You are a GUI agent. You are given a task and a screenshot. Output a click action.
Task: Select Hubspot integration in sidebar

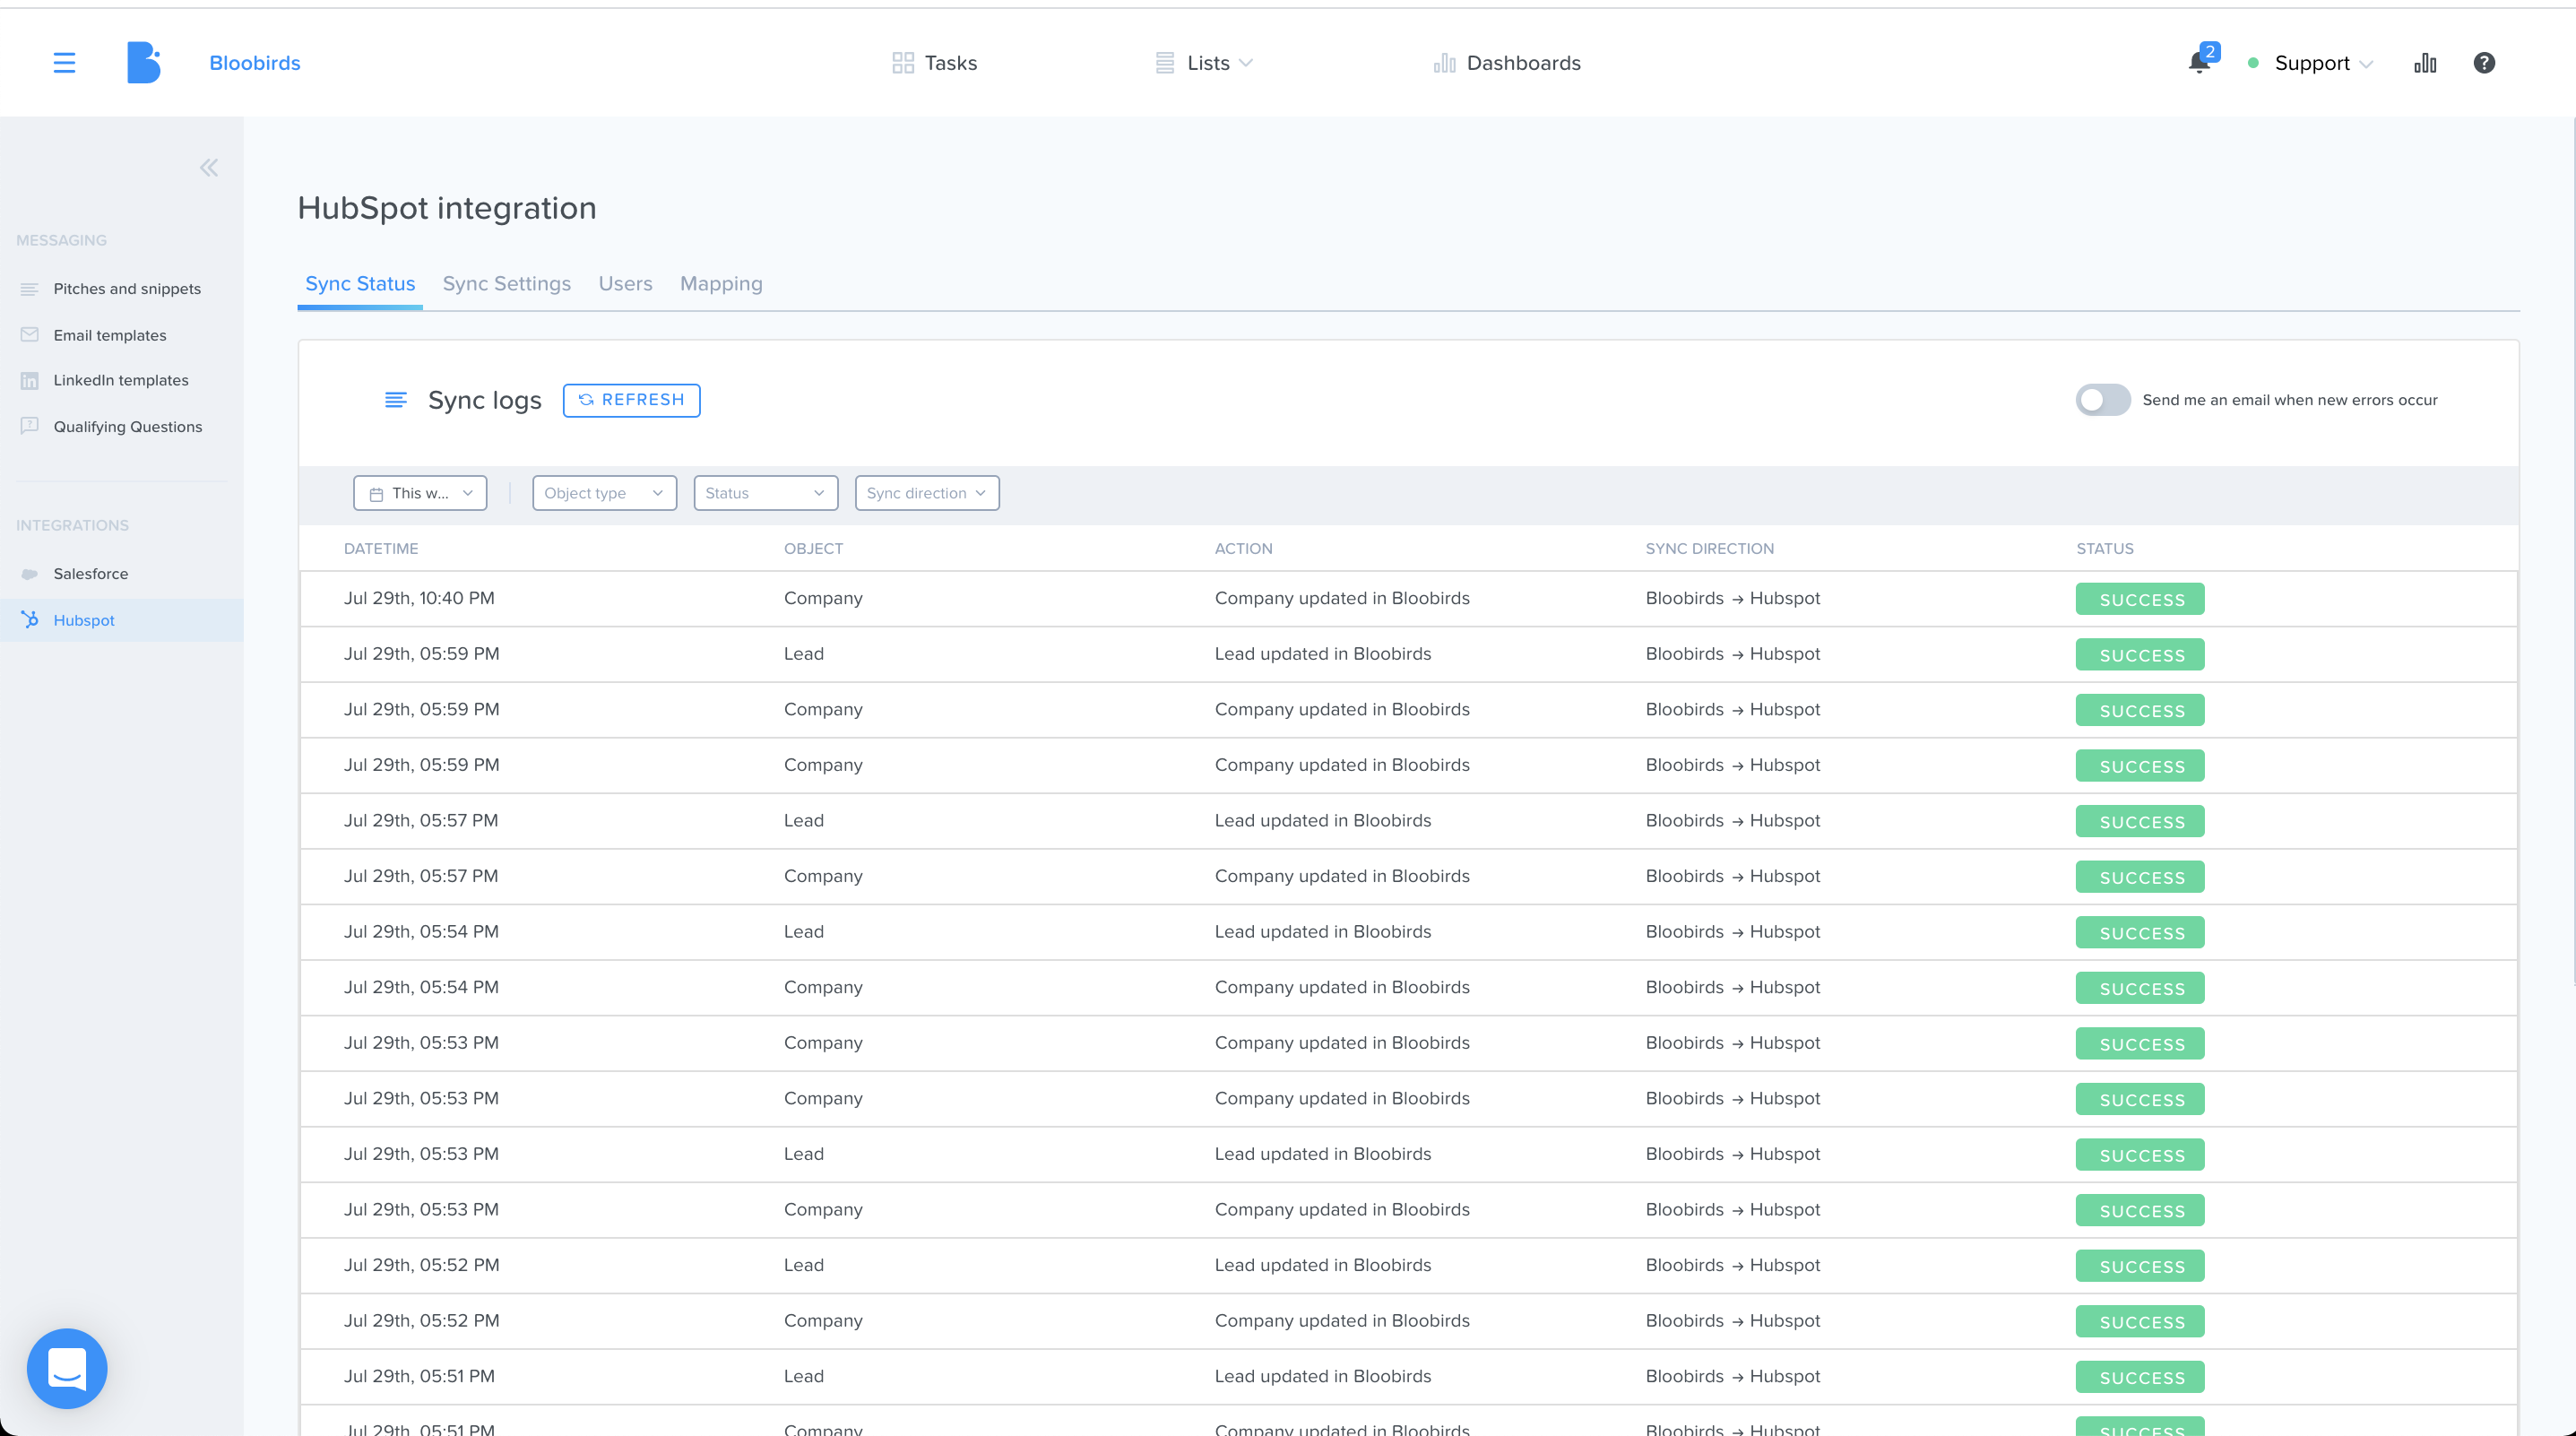pyautogui.click(x=121, y=620)
